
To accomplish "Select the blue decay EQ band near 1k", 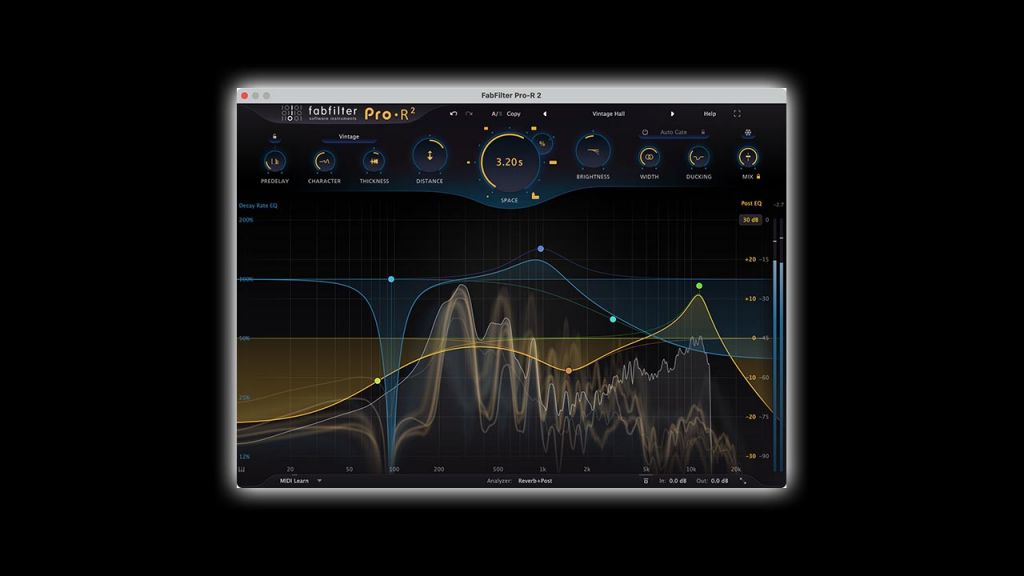I will tap(541, 249).
